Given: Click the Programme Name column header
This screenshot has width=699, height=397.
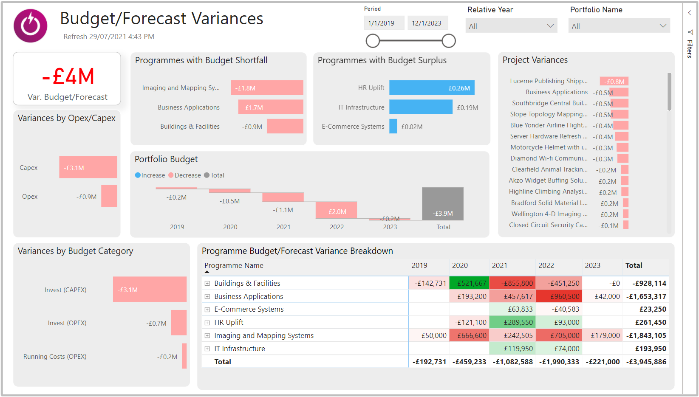Looking at the screenshot, I should point(234,266).
